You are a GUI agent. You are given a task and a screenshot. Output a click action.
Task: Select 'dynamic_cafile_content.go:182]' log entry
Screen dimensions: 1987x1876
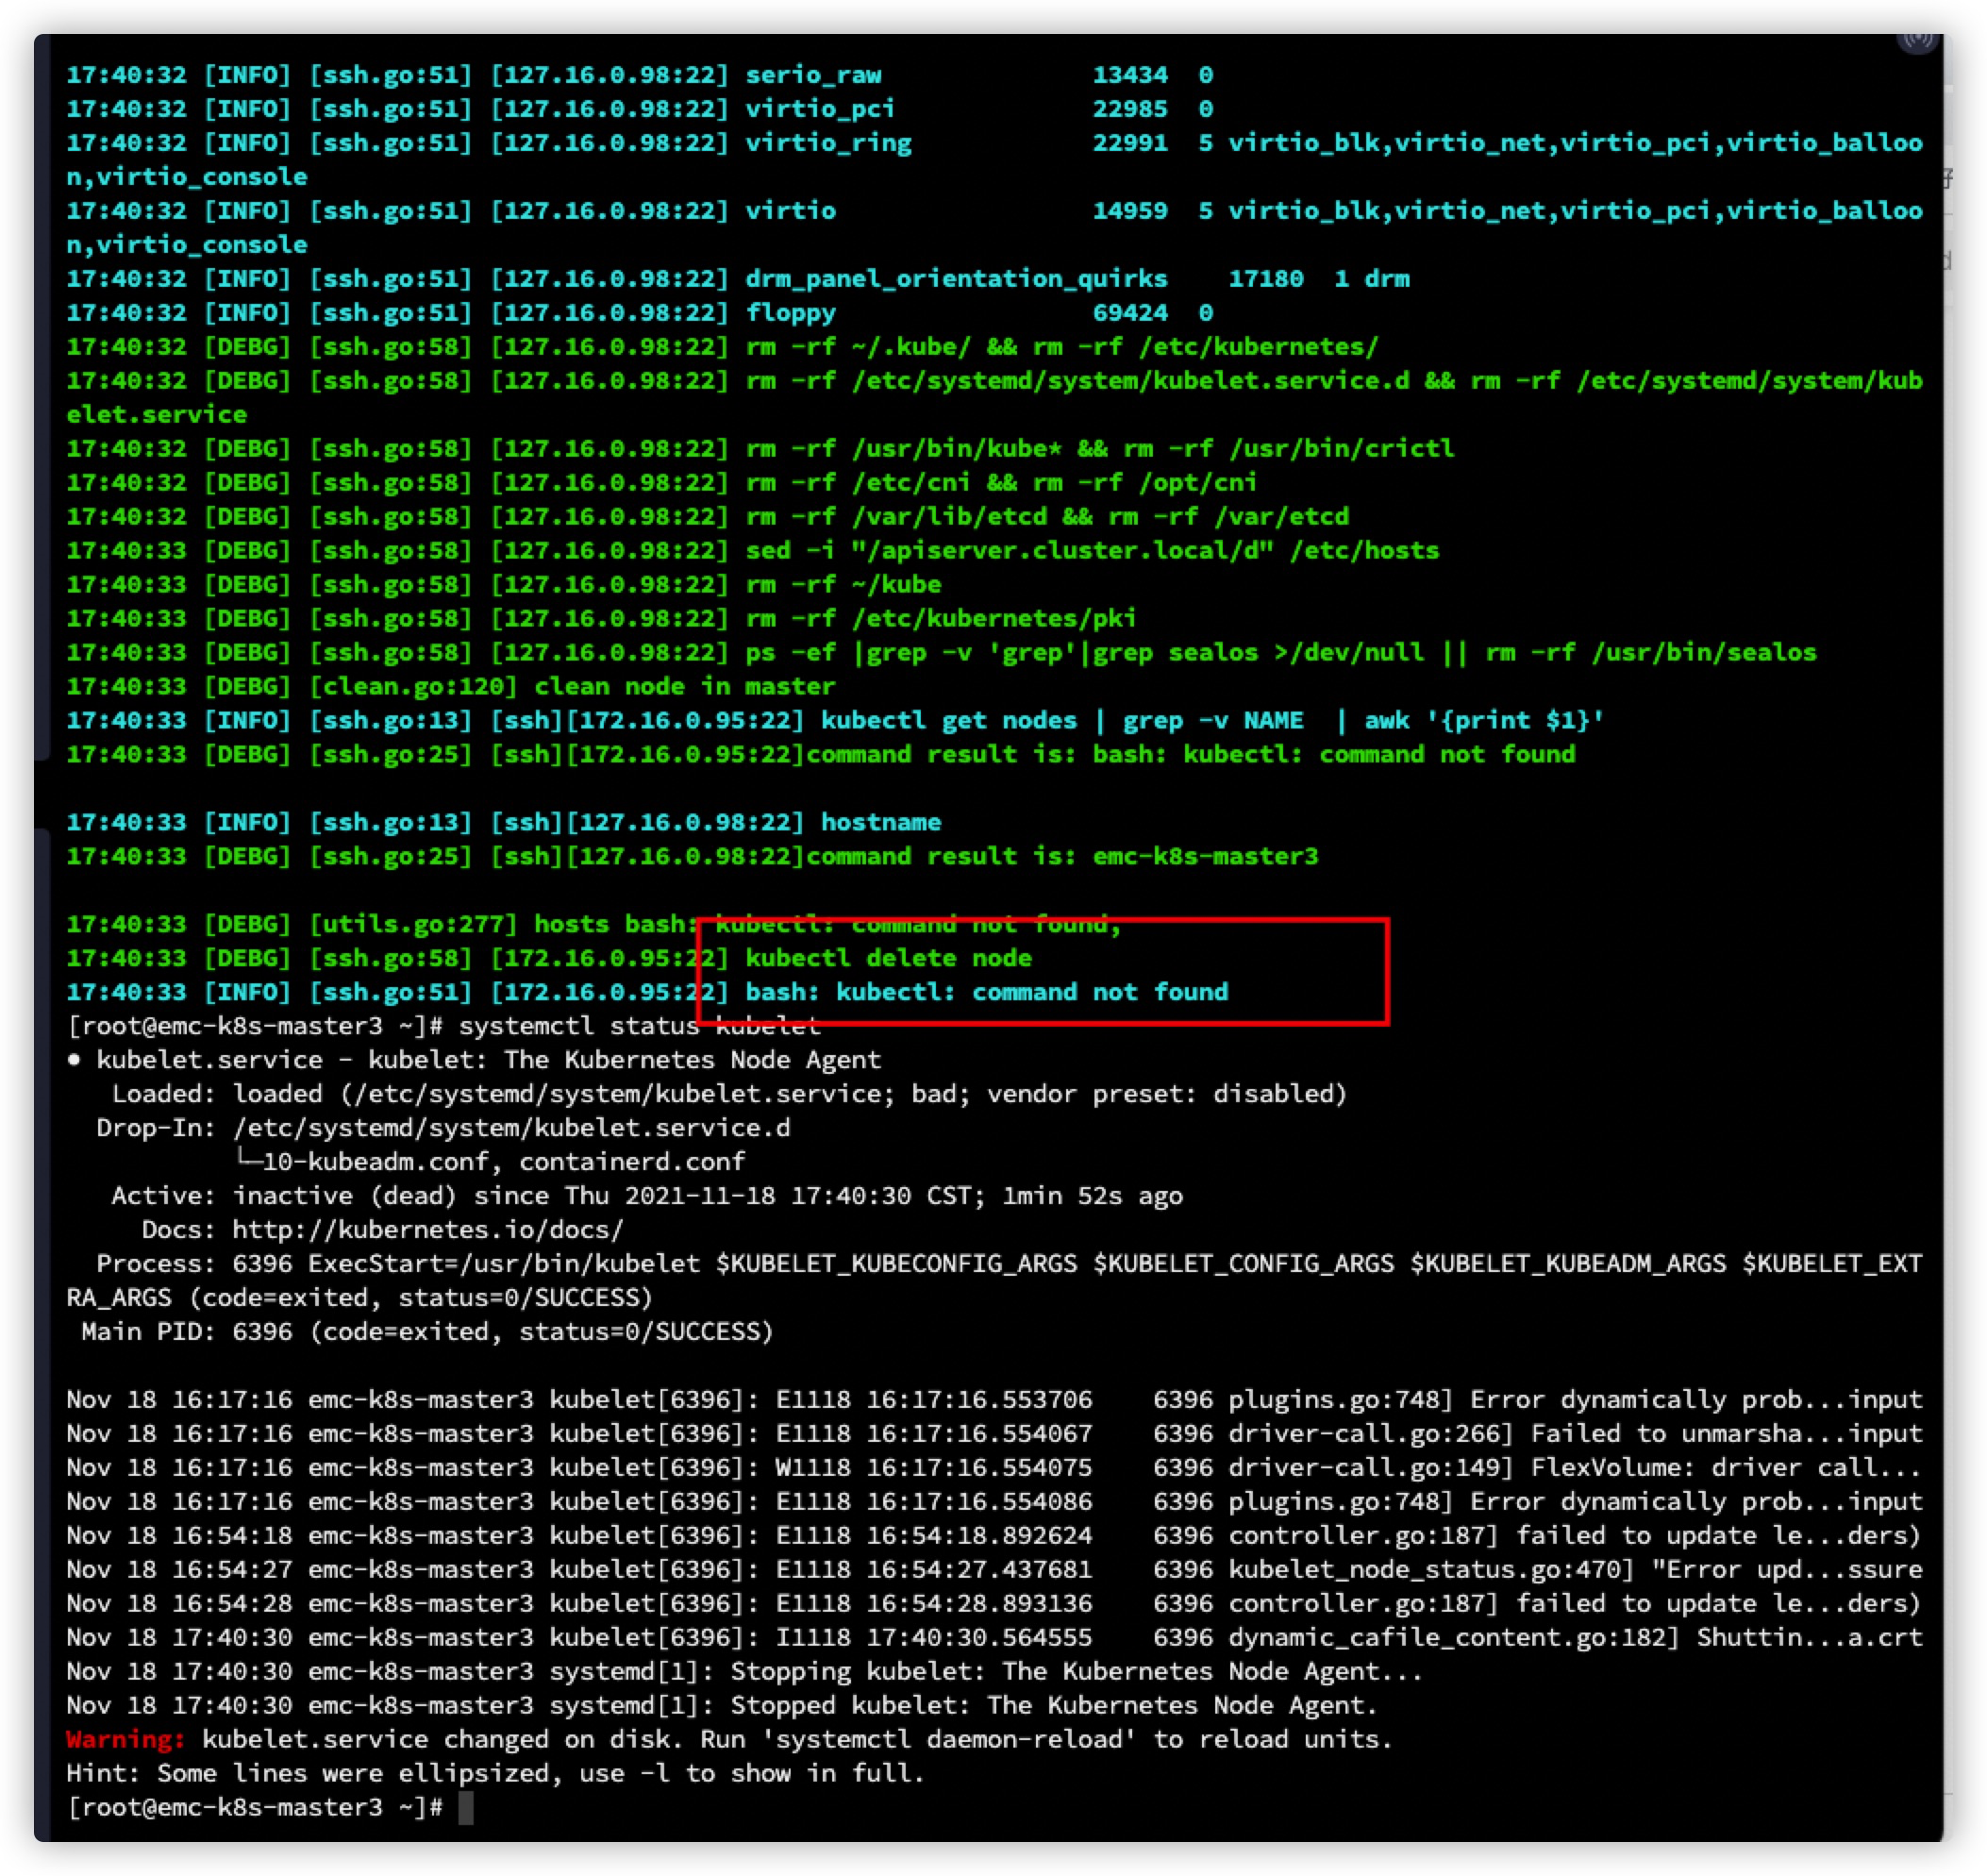[x=1454, y=1639]
